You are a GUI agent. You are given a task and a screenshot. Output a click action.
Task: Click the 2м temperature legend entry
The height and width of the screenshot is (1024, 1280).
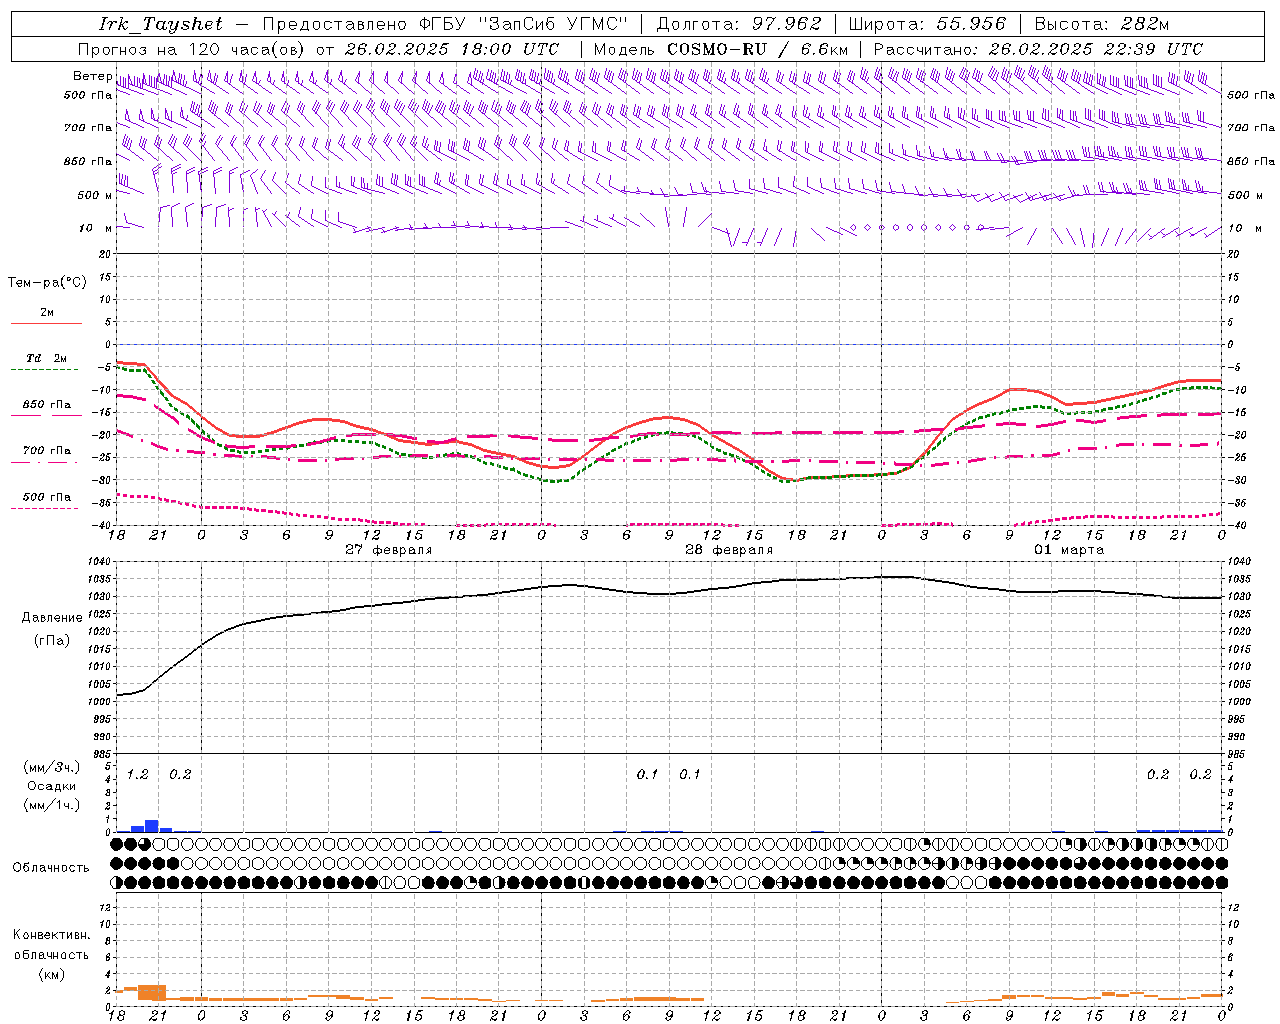(x=47, y=313)
